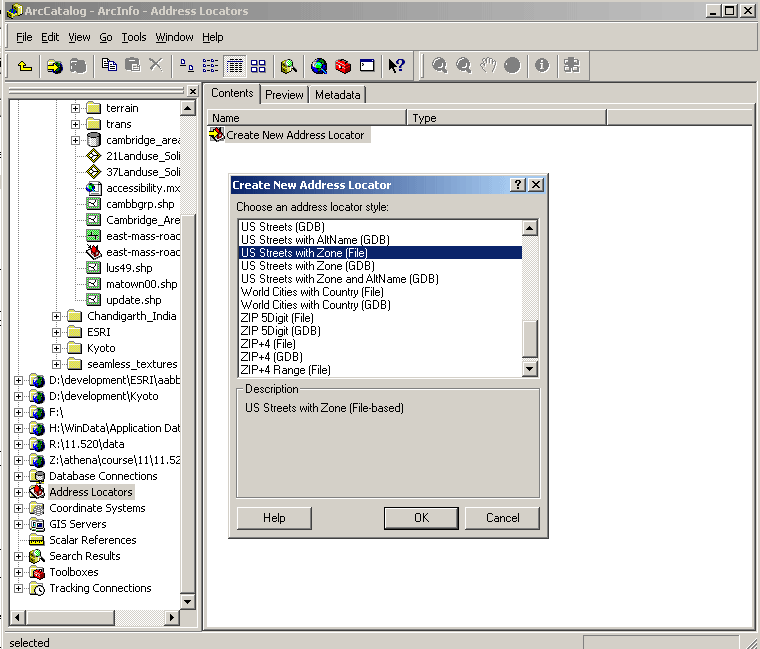760x649 pixels.
Task: Expand the cambridge_area geodatabase
Action: pos(75,140)
